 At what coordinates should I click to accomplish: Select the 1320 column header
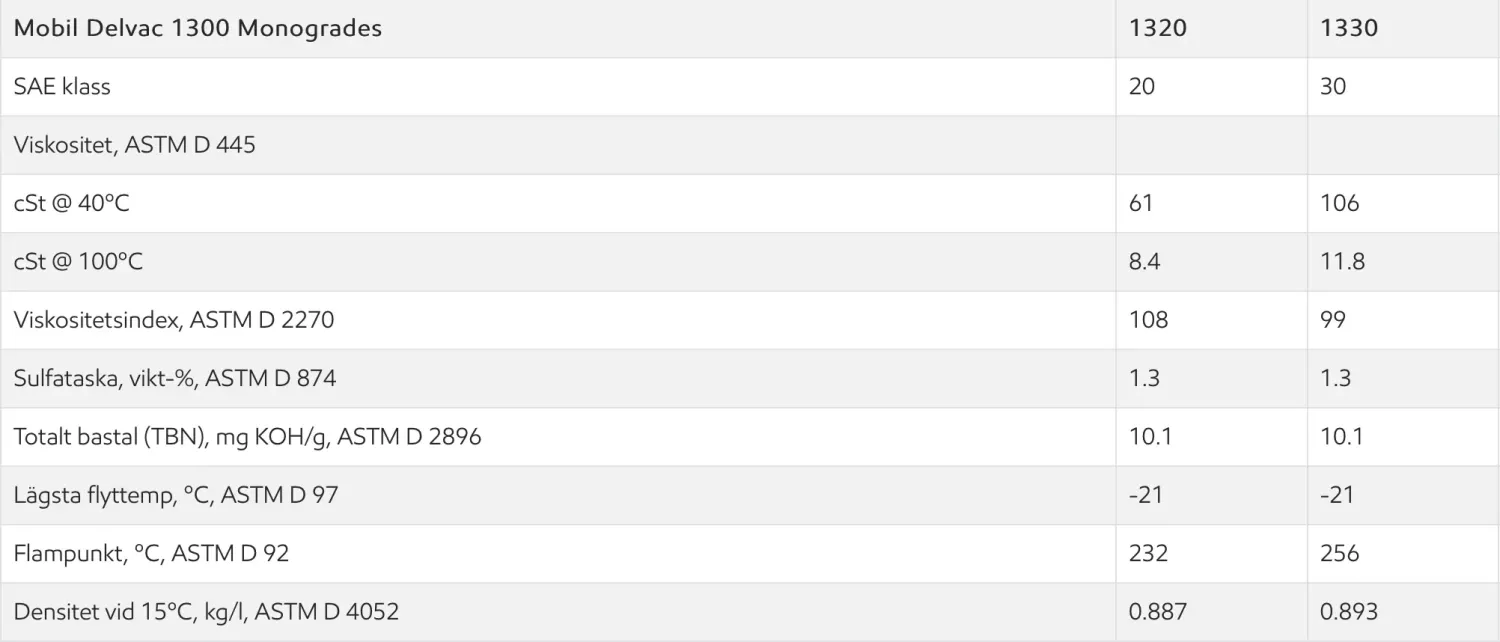click(x=1158, y=28)
